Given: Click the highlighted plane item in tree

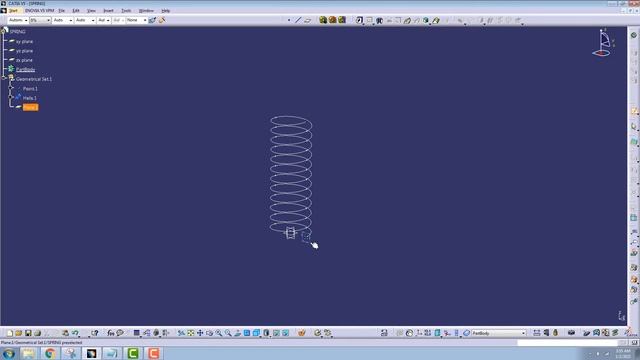Looking at the screenshot, I should tap(30, 107).
